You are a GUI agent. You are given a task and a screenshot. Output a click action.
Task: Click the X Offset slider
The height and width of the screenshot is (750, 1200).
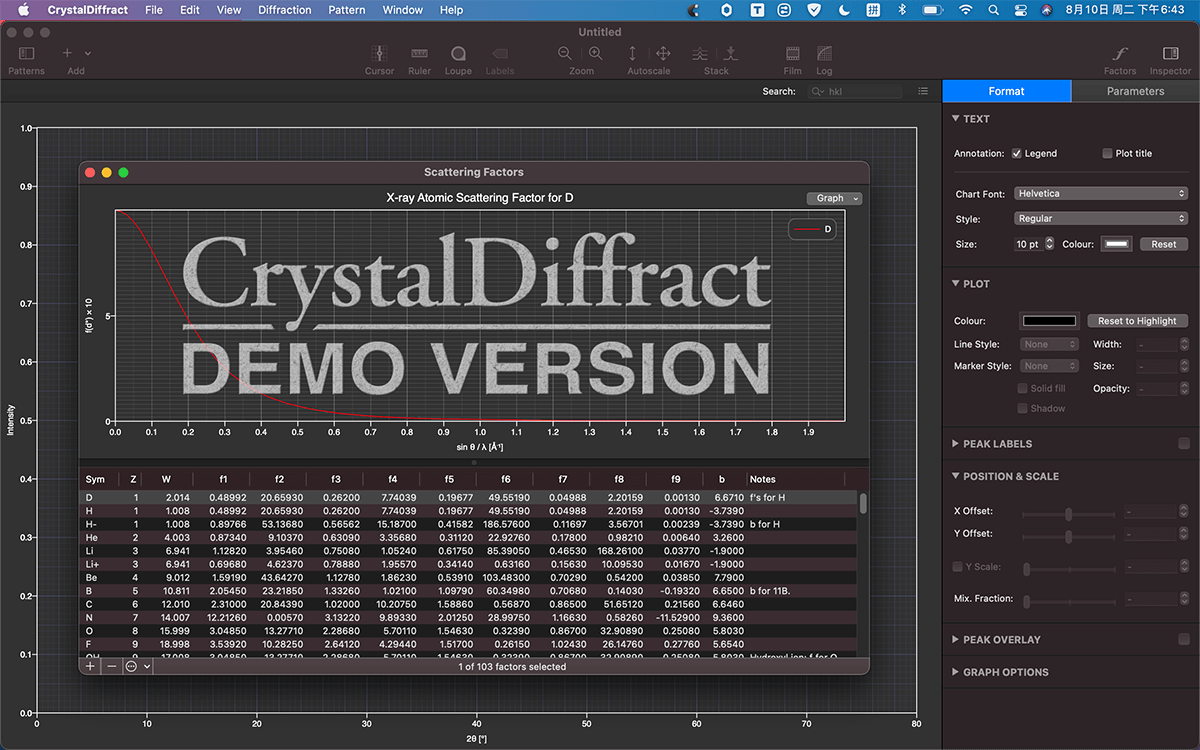[x=1068, y=514]
